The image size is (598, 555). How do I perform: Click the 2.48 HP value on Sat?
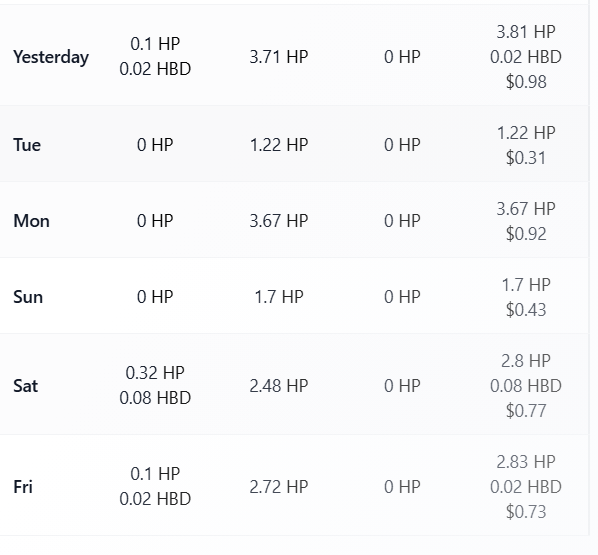[x=279, y=386]
